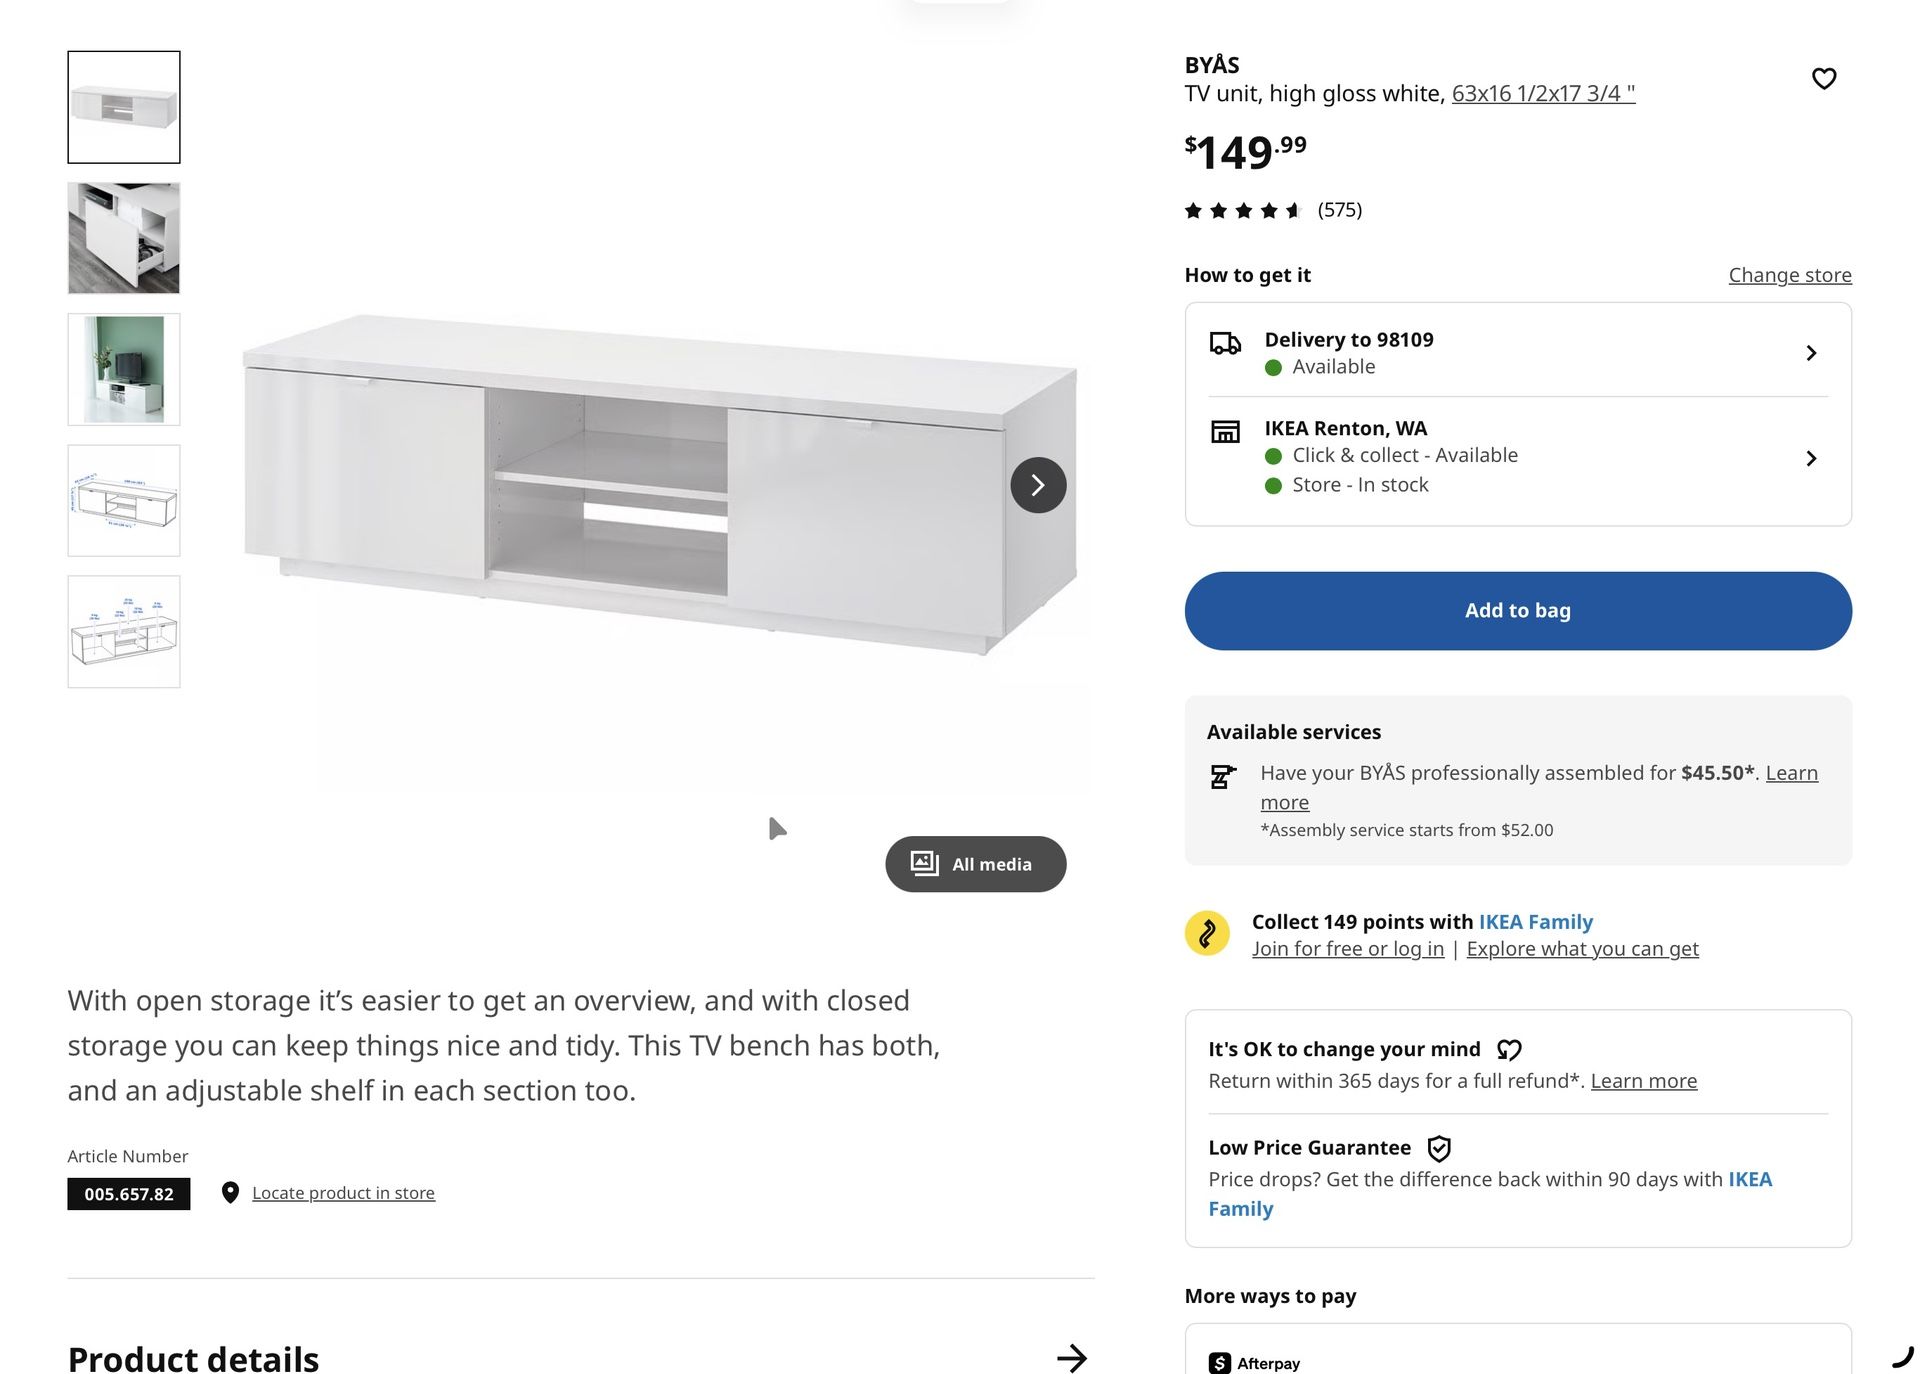Click the yellow IKEA Family points icon
1920x1374 pixels.
pos(1207,933)
